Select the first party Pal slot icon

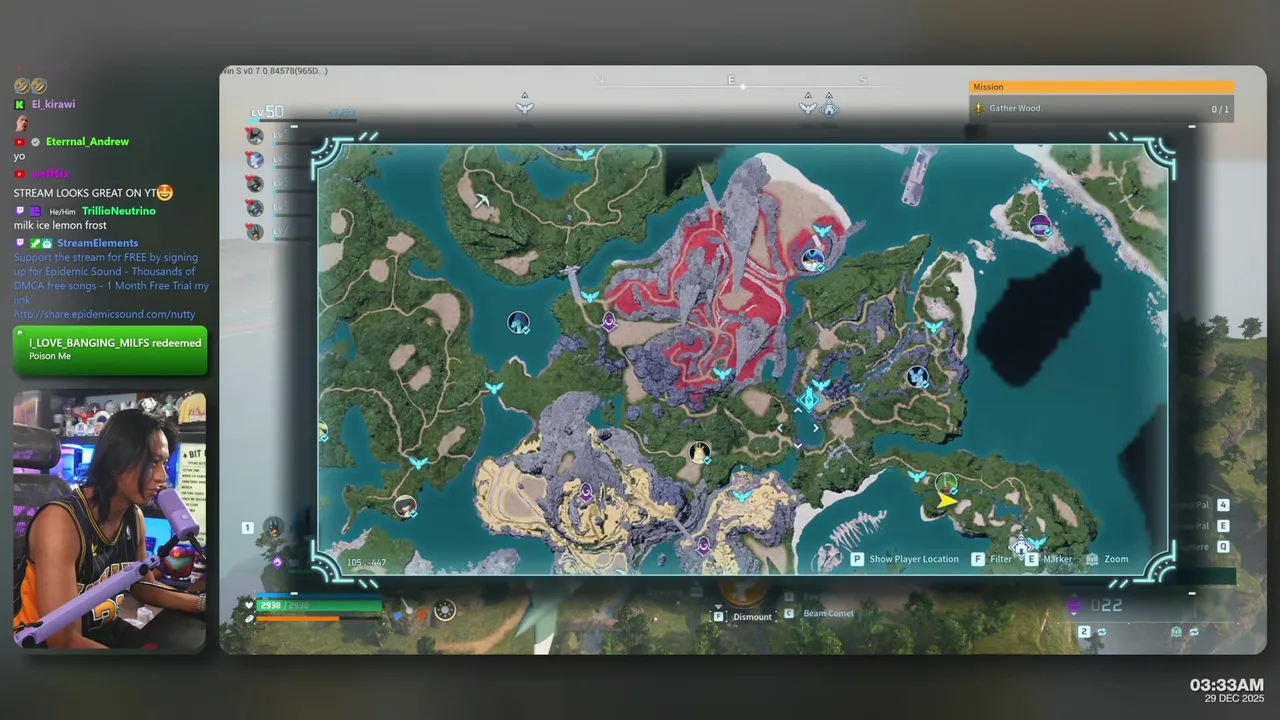[255, 136]
